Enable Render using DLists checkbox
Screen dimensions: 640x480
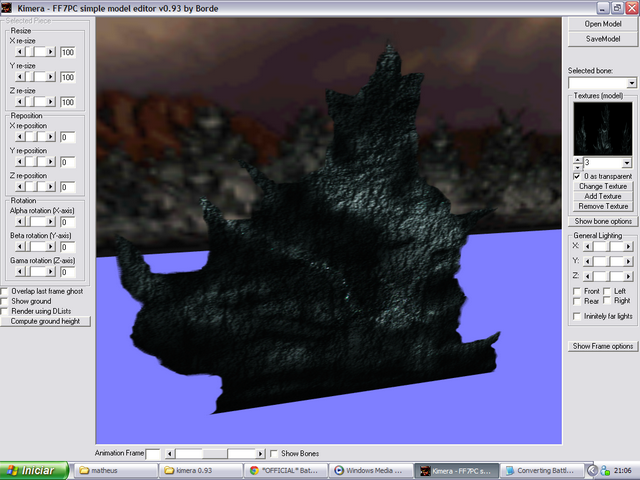(x=4, y=311)
